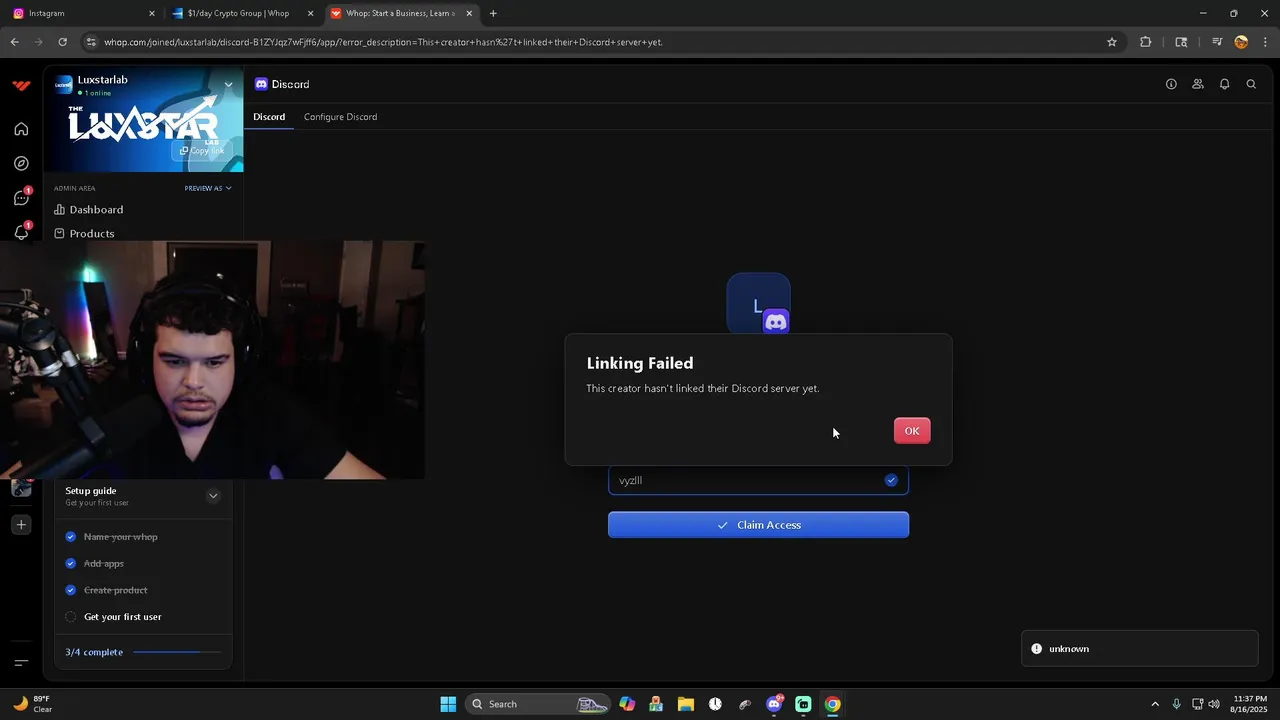Click the 'unknown' toast notification

click(1139, 649)
